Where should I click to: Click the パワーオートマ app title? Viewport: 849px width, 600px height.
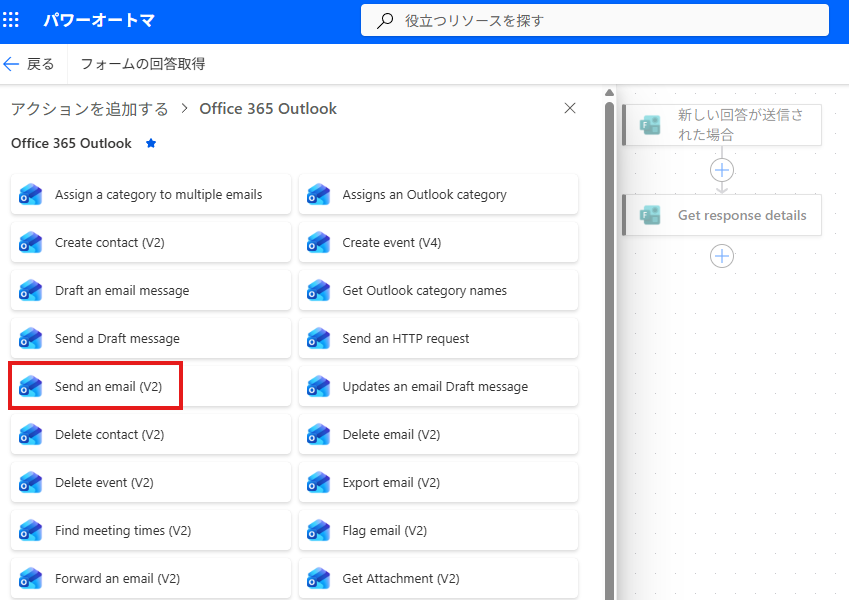[x=99, y=21]
